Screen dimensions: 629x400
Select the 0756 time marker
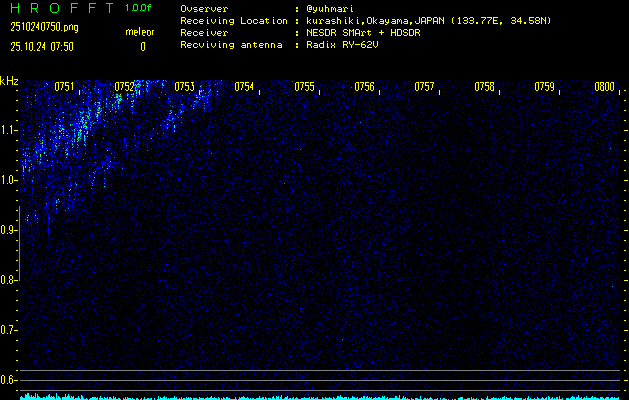364,87
